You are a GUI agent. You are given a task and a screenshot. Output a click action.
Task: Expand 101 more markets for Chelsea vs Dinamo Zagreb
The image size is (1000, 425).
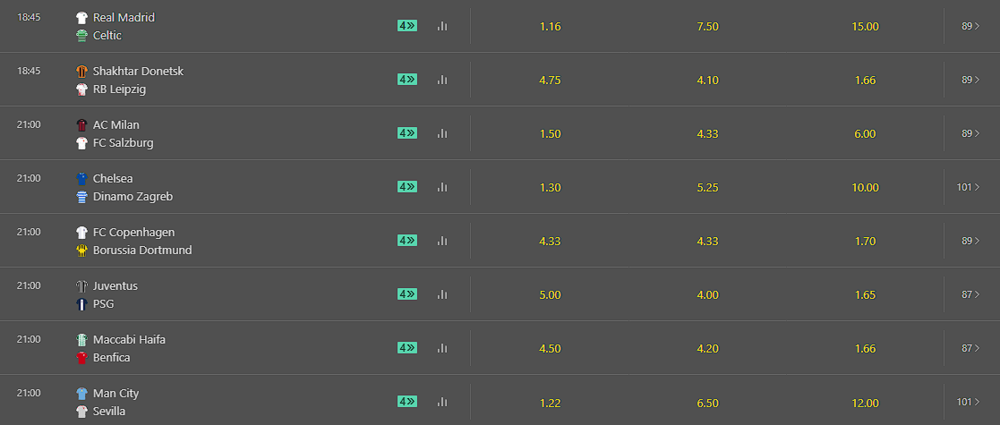(x=968, y=187)
